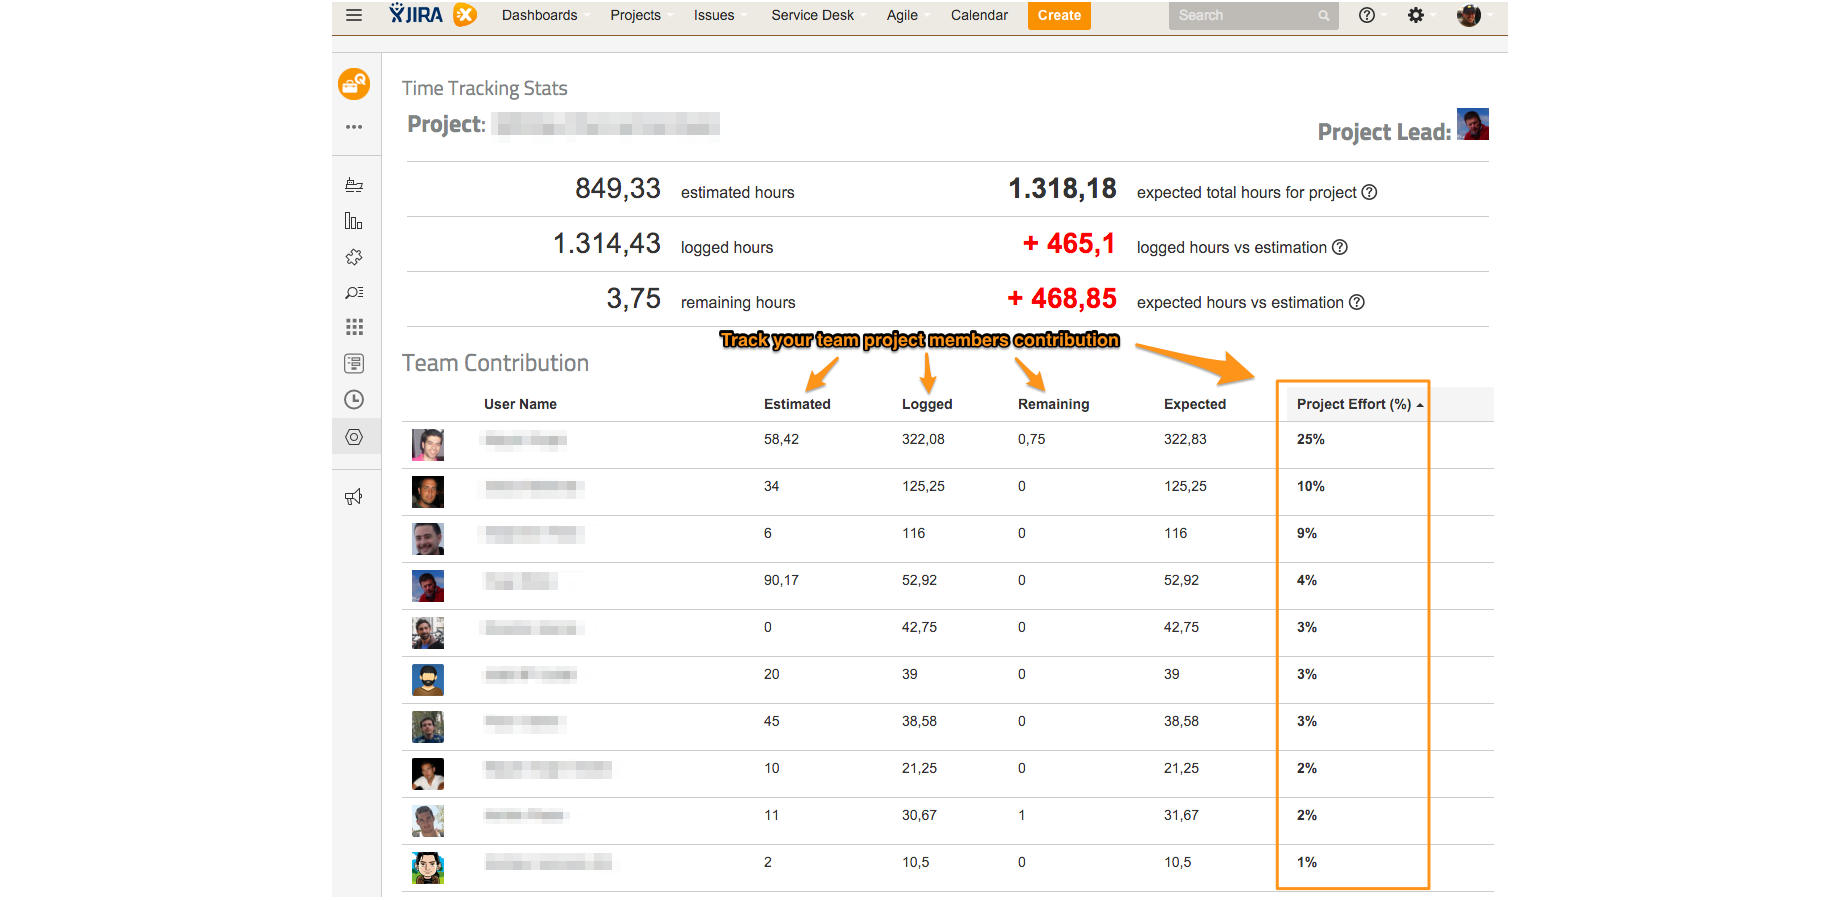Expand the Issues dropdown menu
The width and height of the screenshot is (1840, 900).
coord(714,15)
